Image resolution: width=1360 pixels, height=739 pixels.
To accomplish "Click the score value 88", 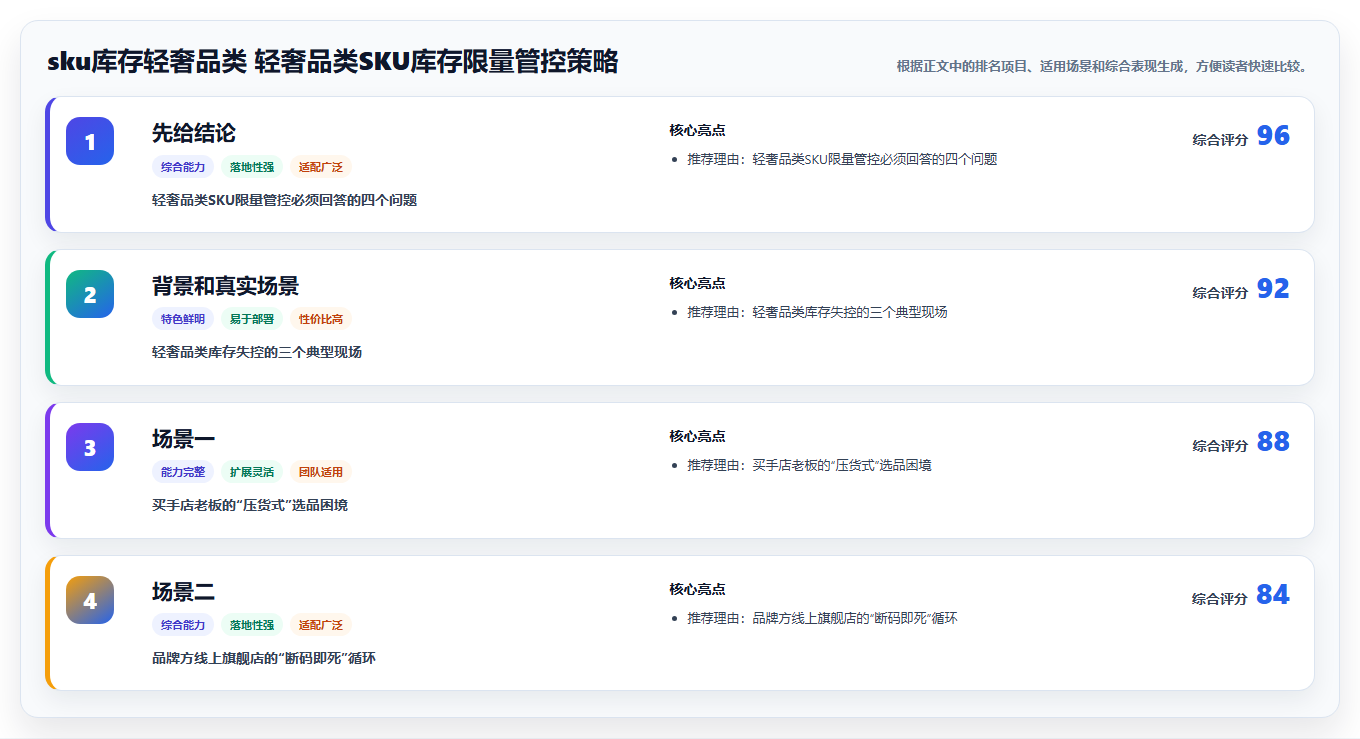I will pyautogui.click(x=1273, y=442).
